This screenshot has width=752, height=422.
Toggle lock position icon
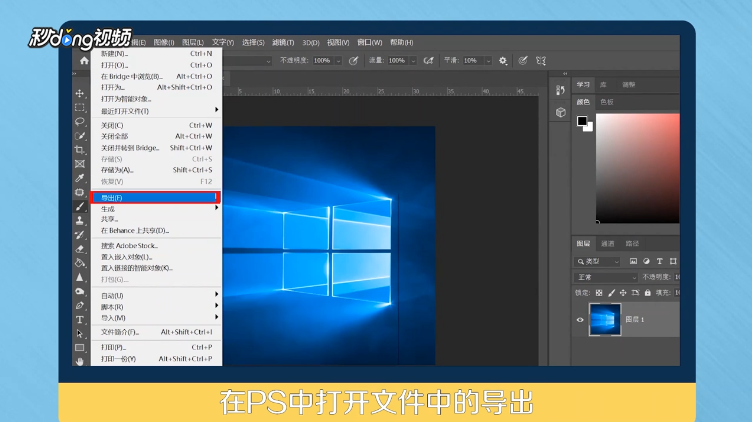[623, 293]
